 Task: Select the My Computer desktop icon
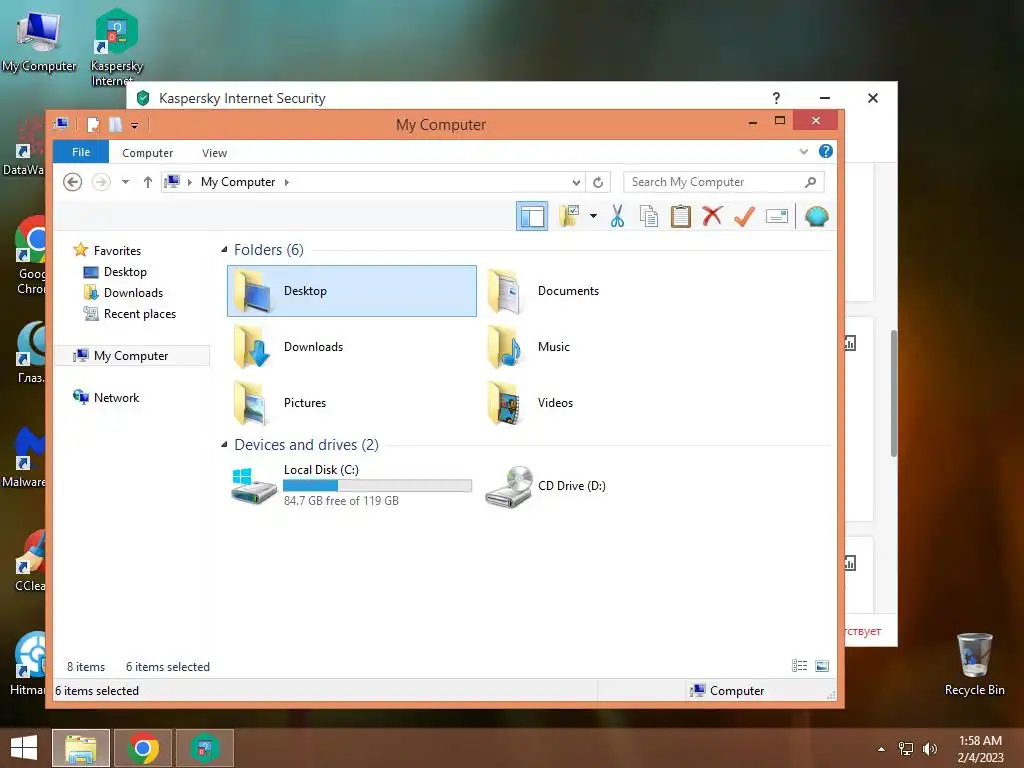click(x=39, y=40)
